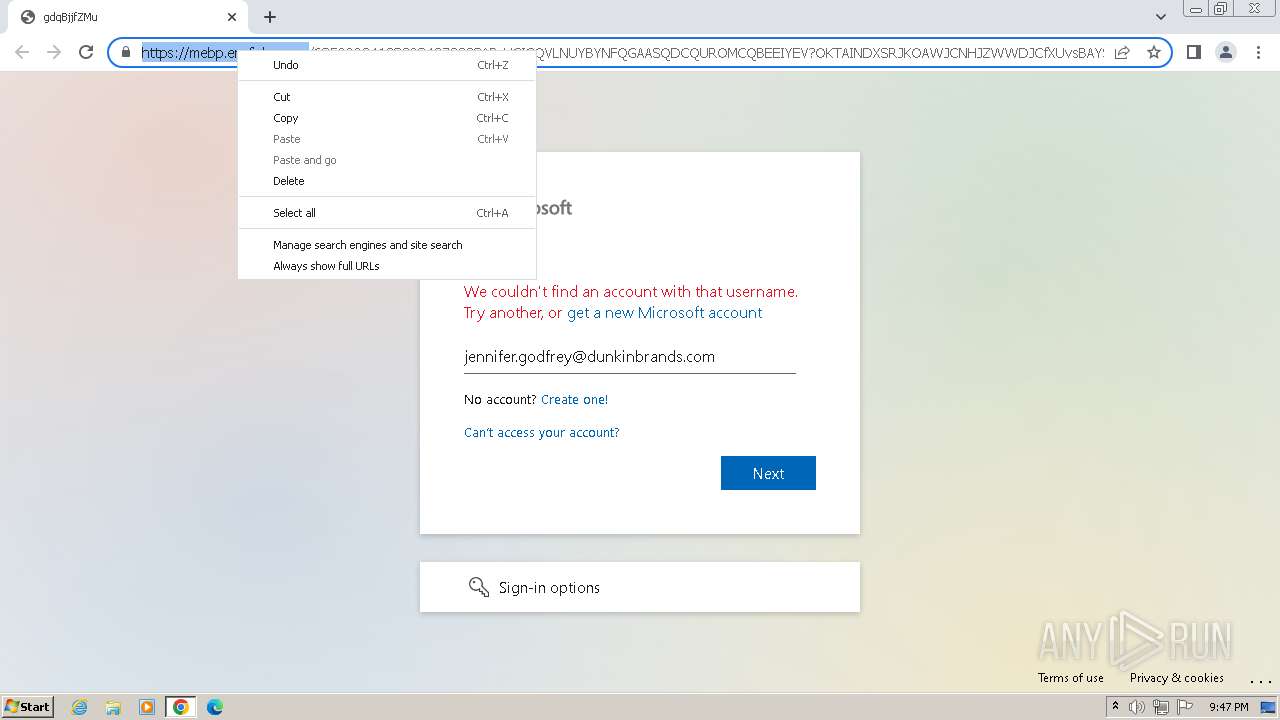This screenshot has height=720, width=1280.
Task: Open the Terms of use link
Action: (1070, 678)
